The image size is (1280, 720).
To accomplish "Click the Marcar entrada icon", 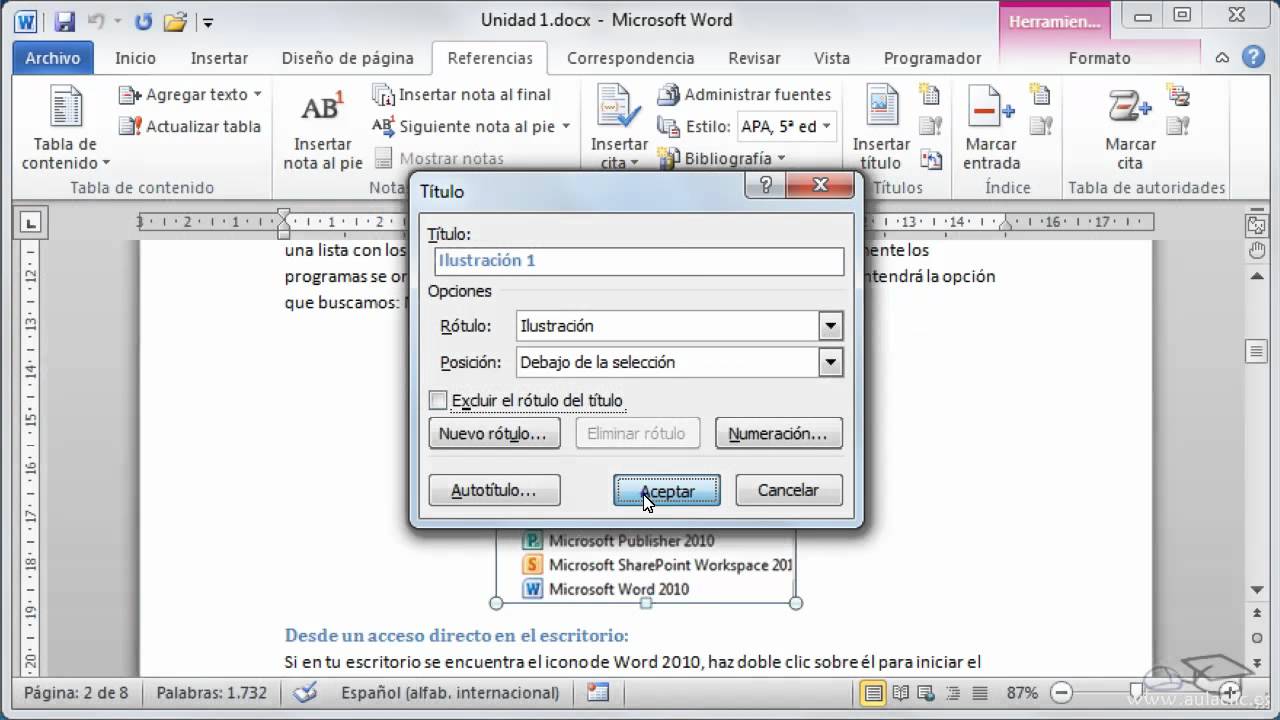I will (991, 108).
